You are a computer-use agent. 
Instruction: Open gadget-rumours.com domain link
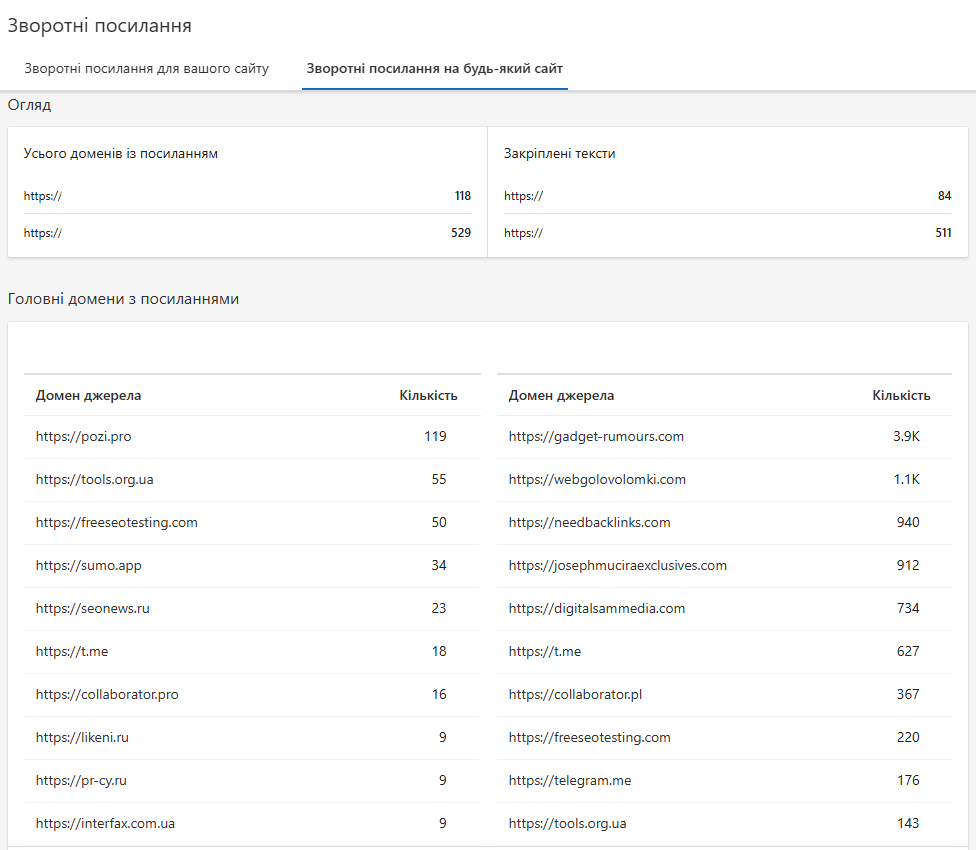pyautogui.click(x=596, y=436)
